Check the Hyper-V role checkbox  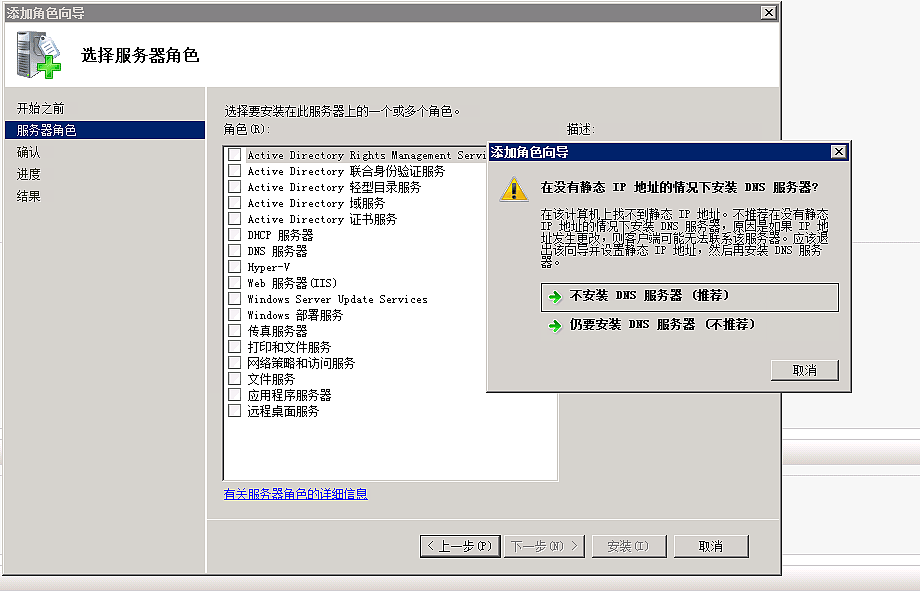[x=234, y=267]
